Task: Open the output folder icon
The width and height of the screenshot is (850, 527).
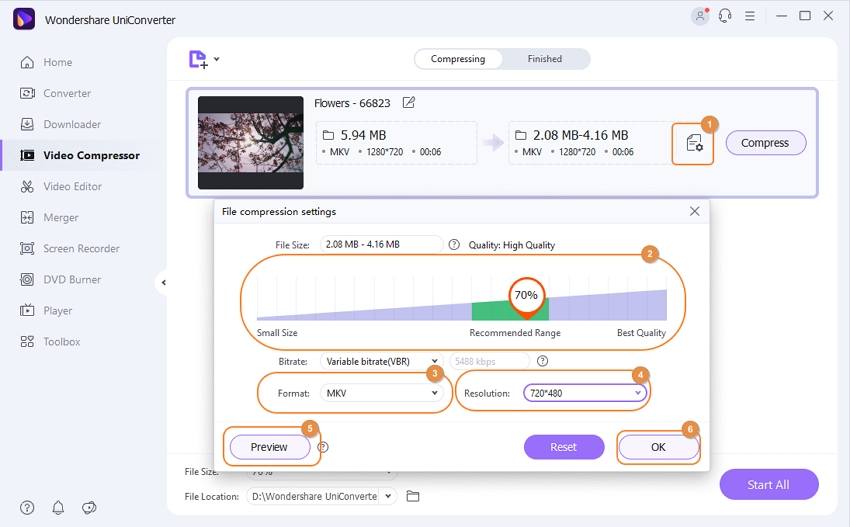Action: click(x=413, y=496)
